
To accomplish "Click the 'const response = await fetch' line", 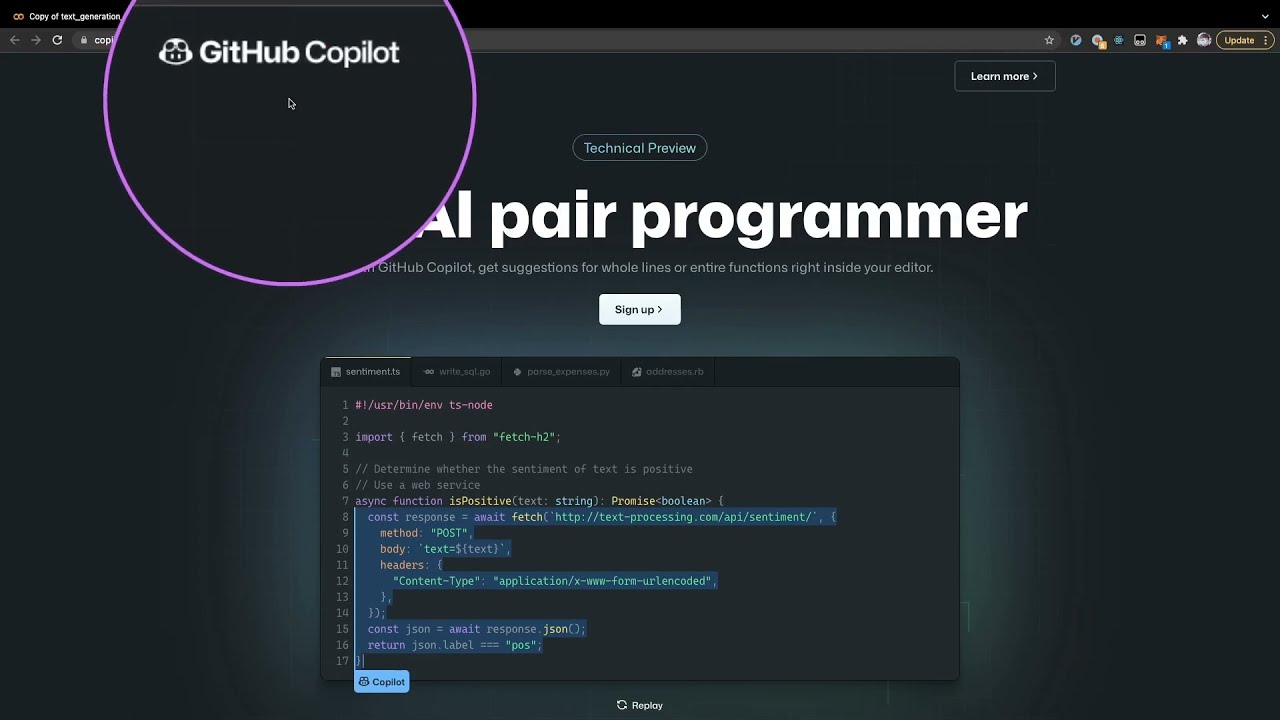I will point(602,517).
